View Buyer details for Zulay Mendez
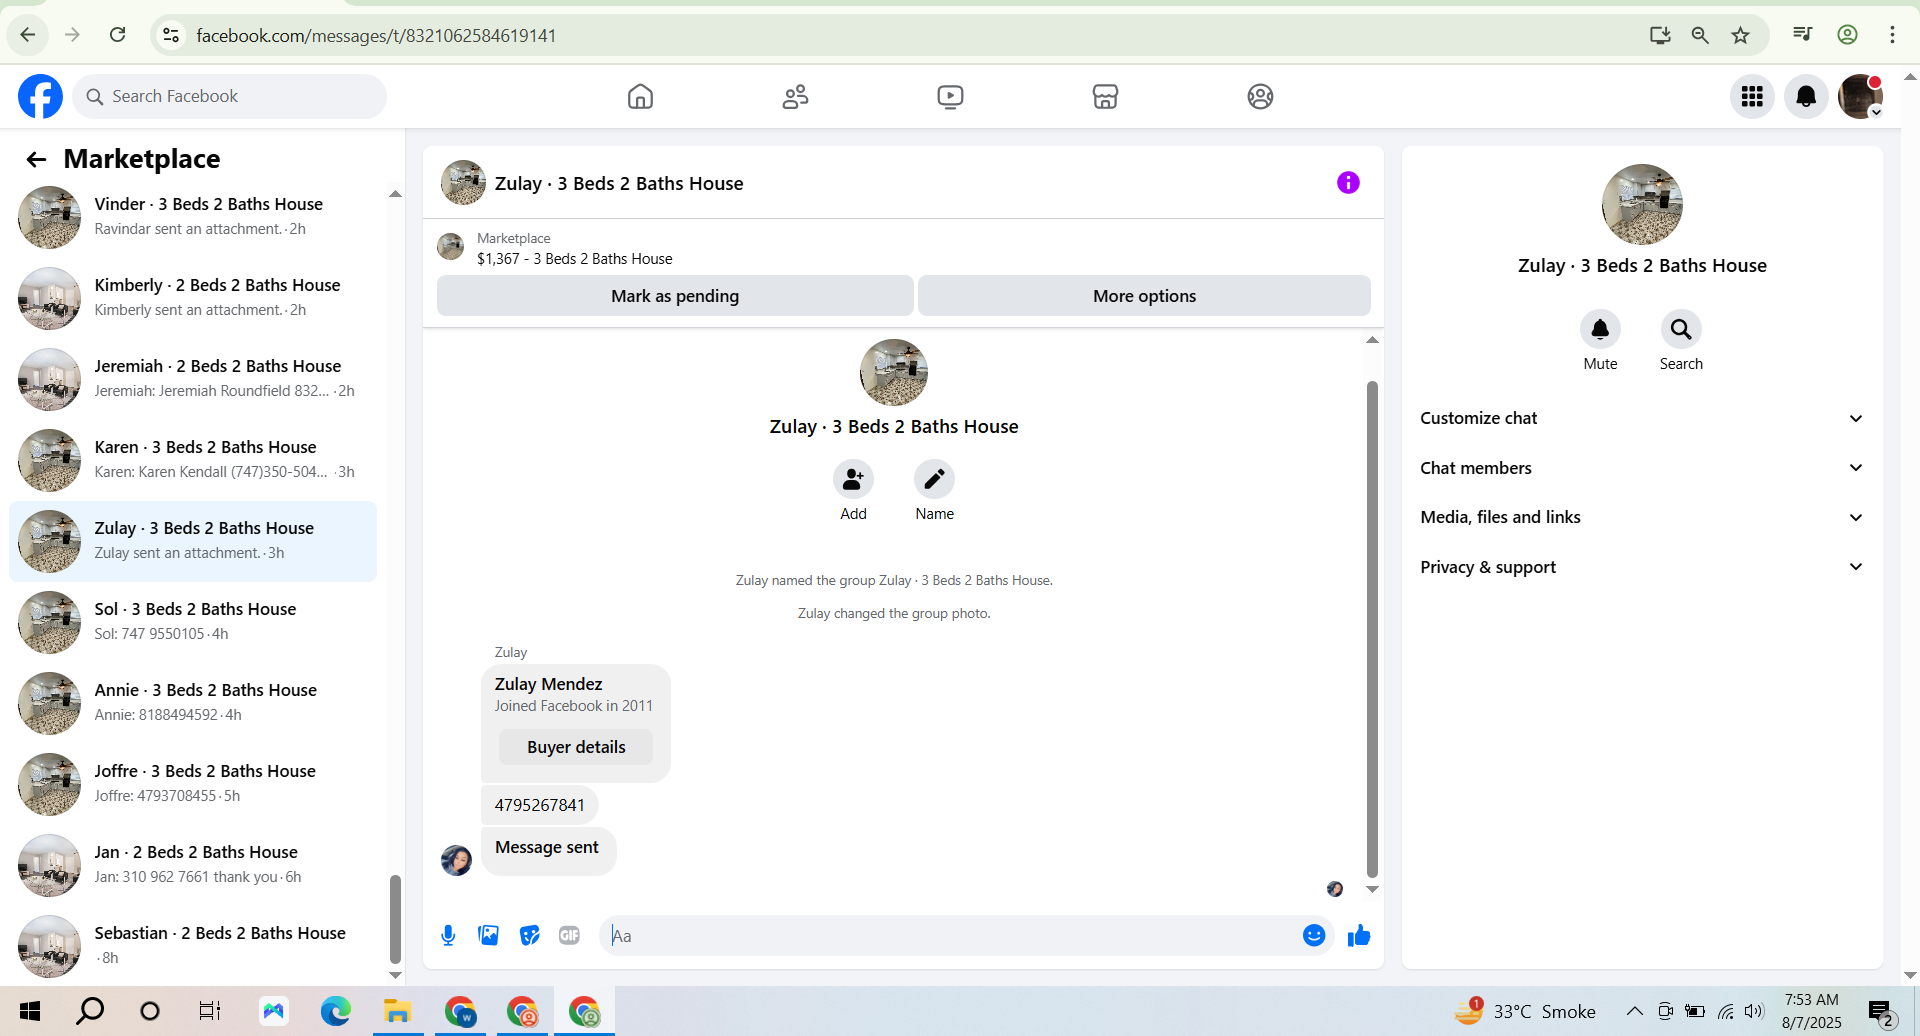 pyautogui.click(x=576, y=747)
